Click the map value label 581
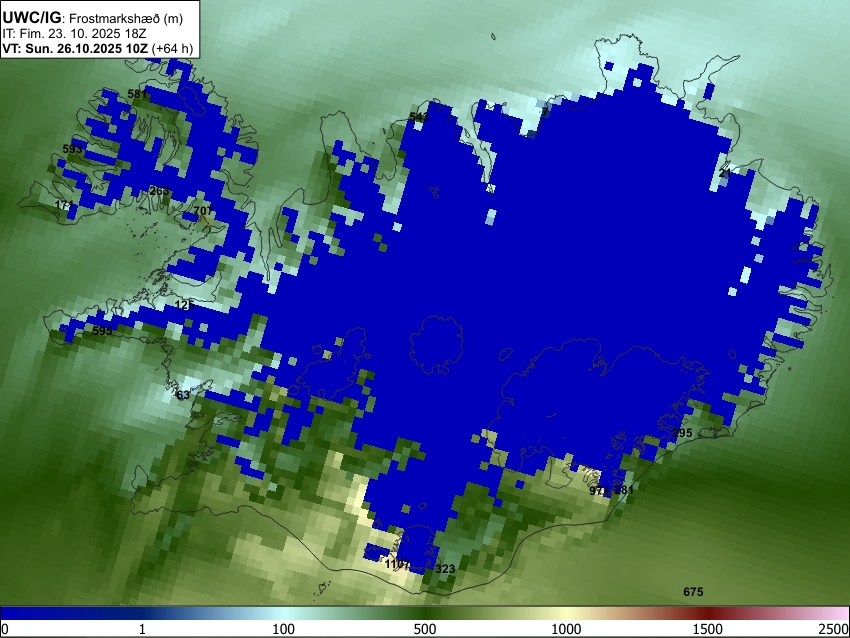Image resolution: width=850 pixels, height=638 pixels. click(137, 94)
